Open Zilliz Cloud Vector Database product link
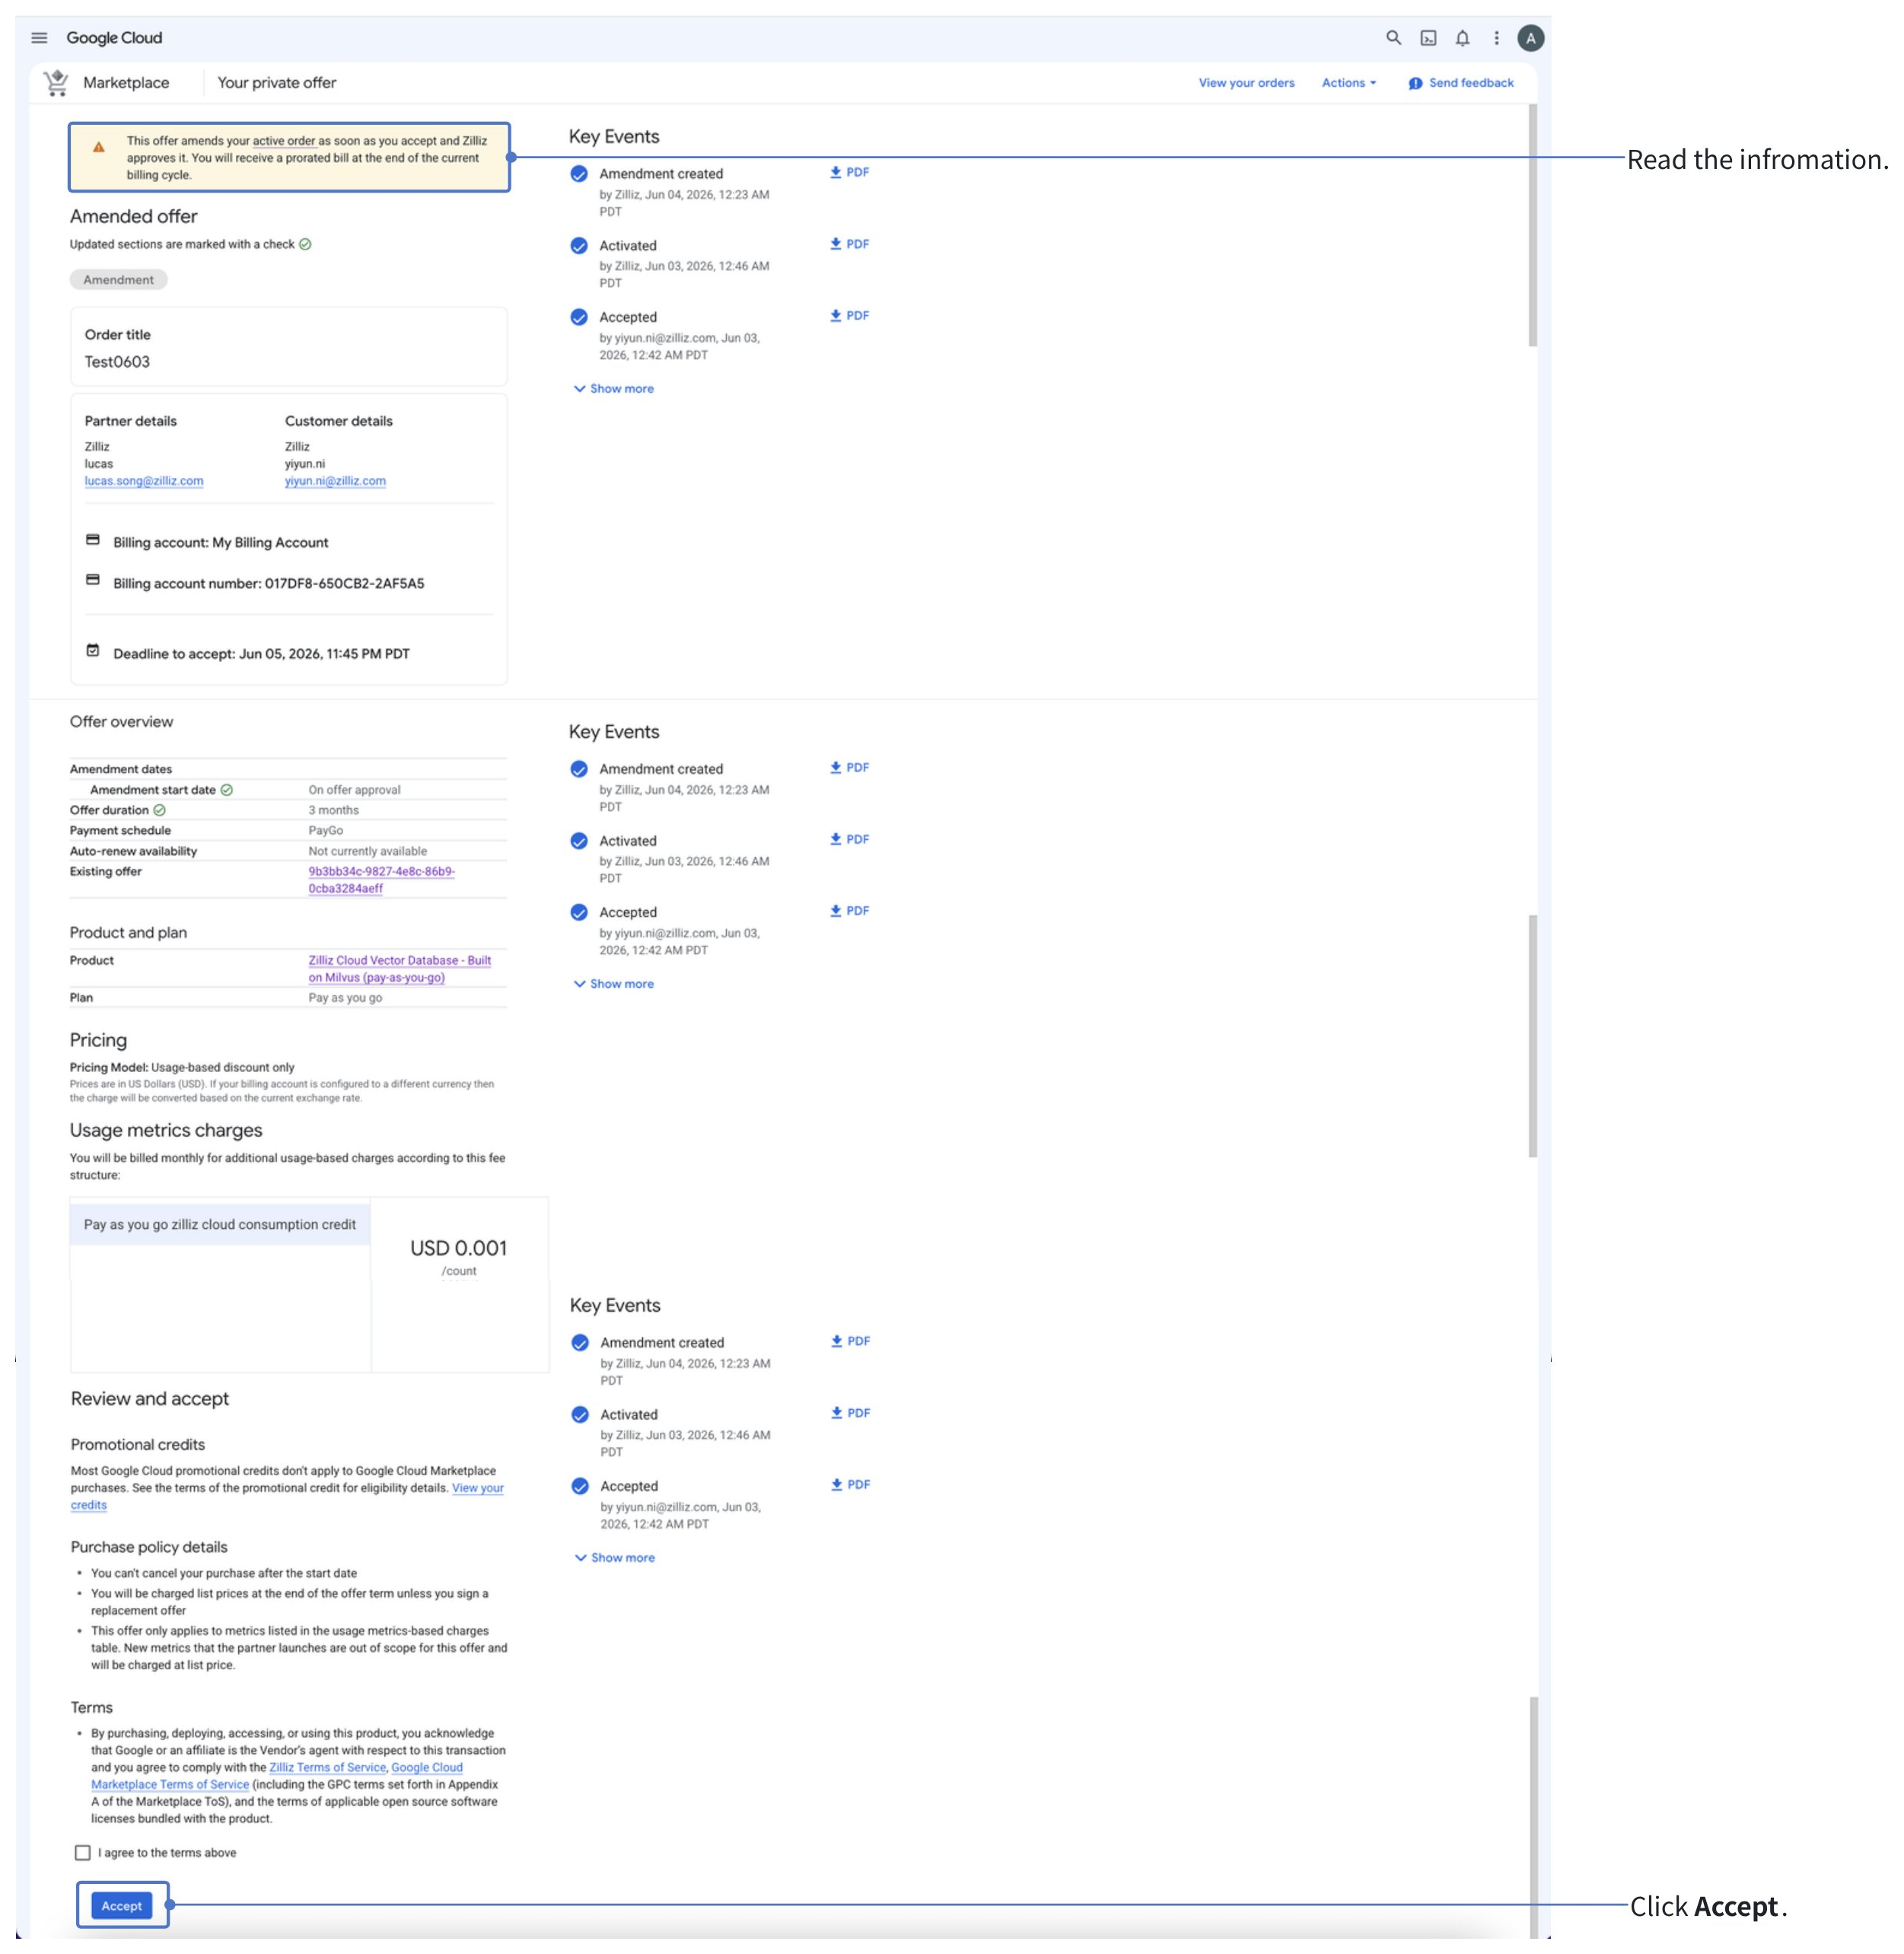This screenshot has height=1954, width=1904. click(399, 969)
